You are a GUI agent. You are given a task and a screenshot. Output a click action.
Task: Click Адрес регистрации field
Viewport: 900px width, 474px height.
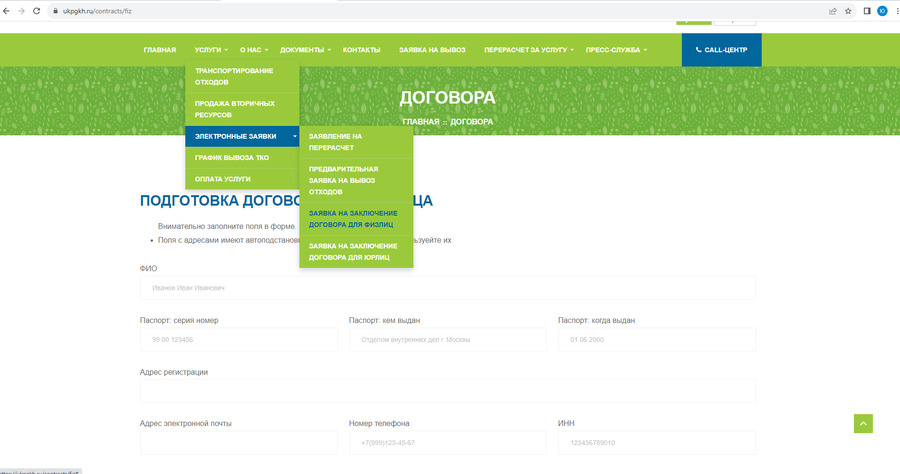[448, 391]
